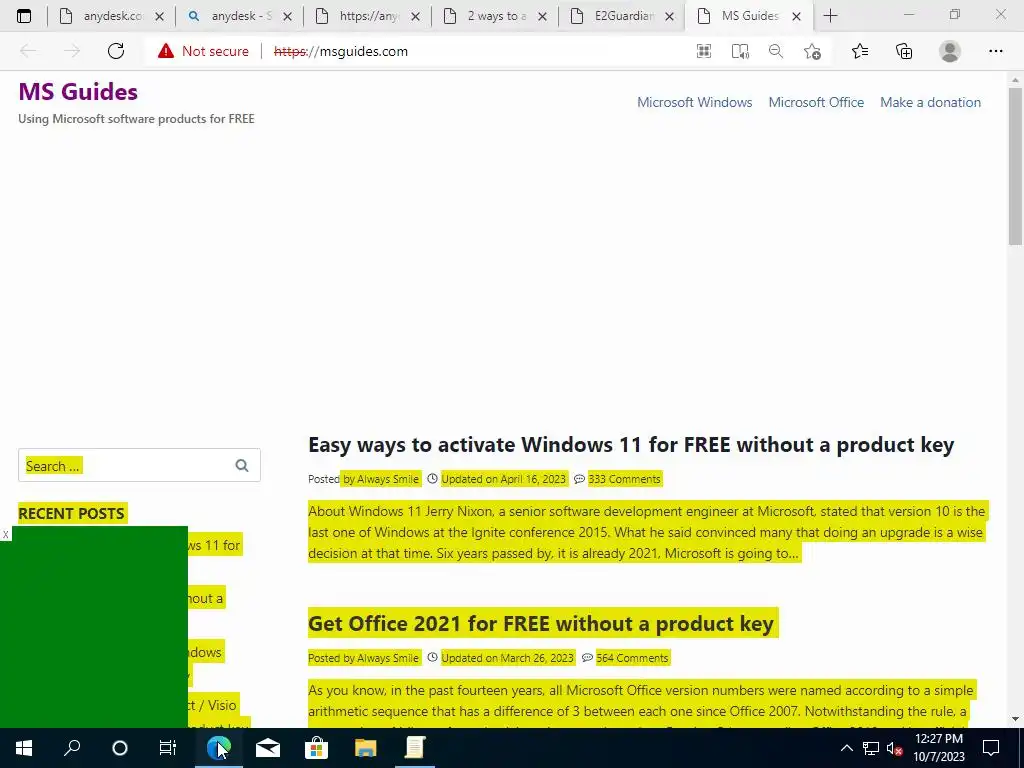Add this page to favorites

[812, 51]
